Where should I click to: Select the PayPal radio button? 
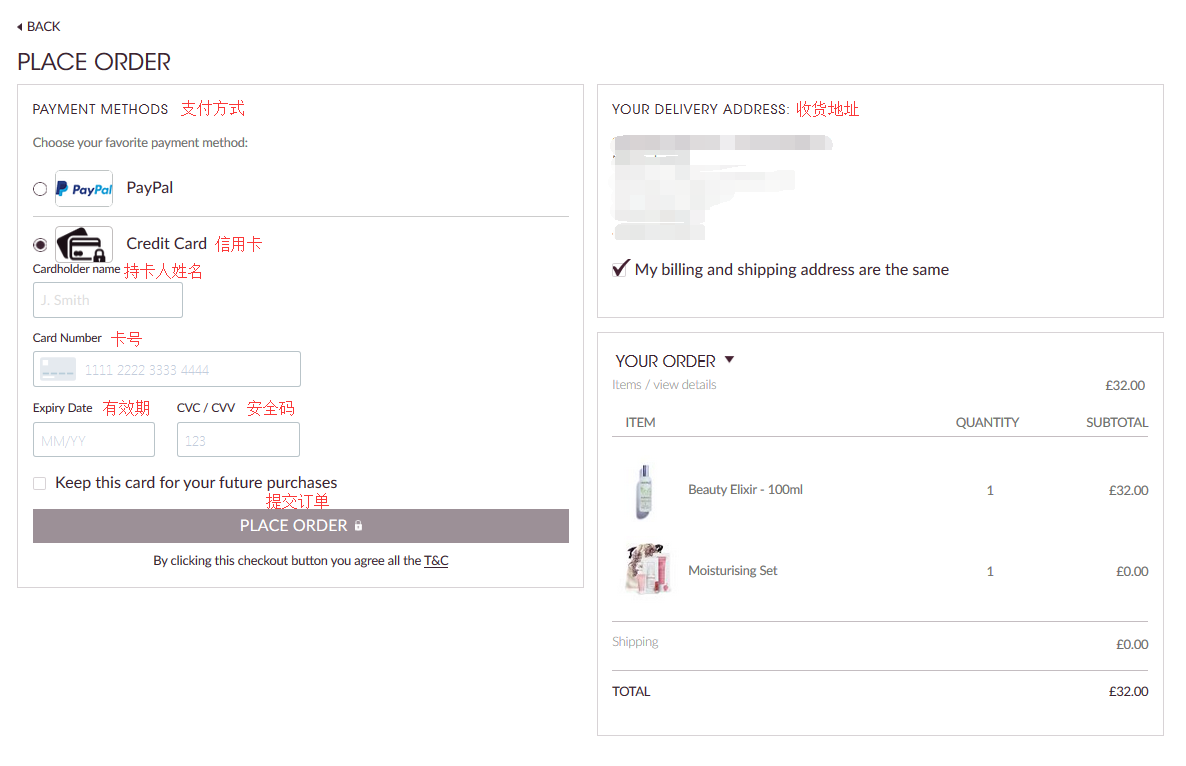(x=40, y=189)
